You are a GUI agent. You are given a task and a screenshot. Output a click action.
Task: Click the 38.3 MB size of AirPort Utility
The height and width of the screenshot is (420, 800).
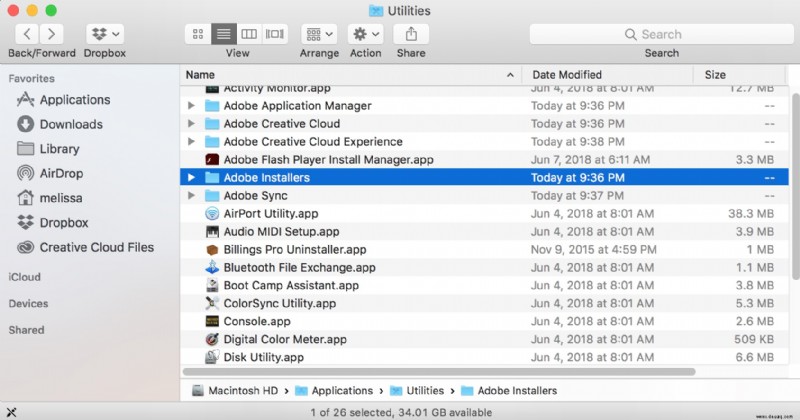pyautogui.click(x=751, y=213)
